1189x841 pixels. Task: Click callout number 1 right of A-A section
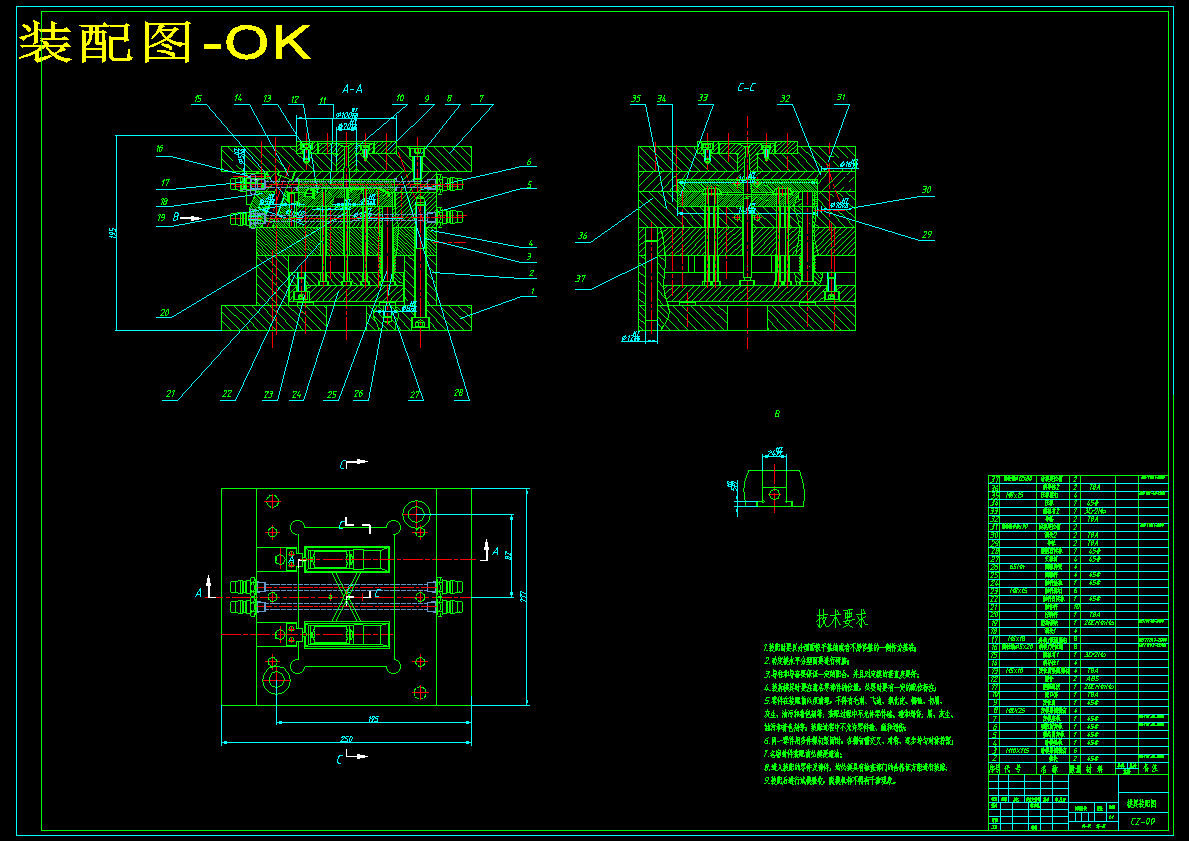532,290
